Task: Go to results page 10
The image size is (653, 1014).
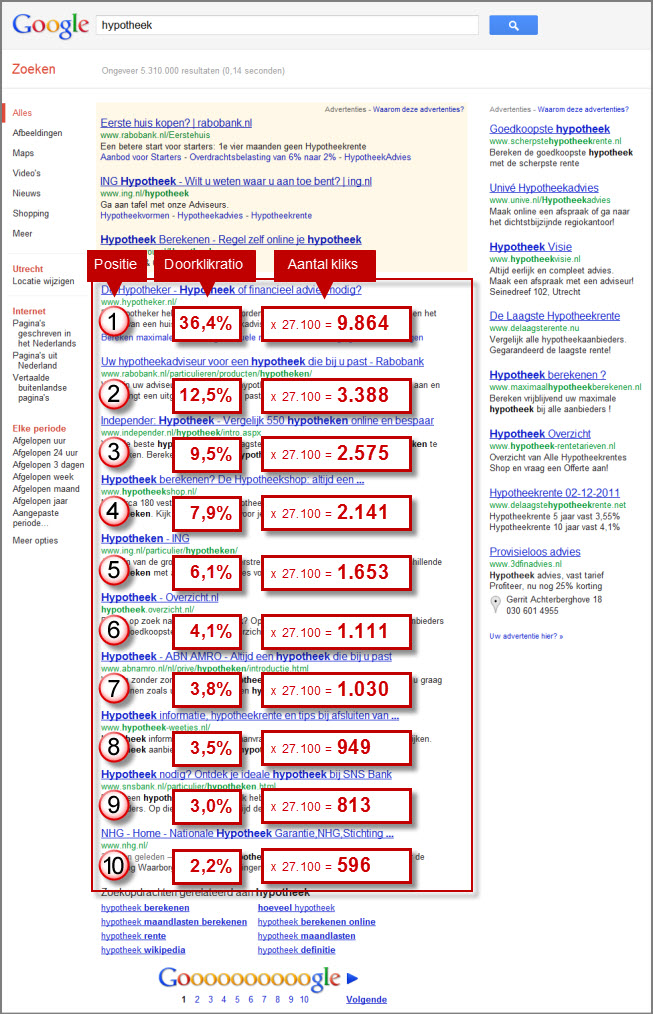Action: (304, 999)
